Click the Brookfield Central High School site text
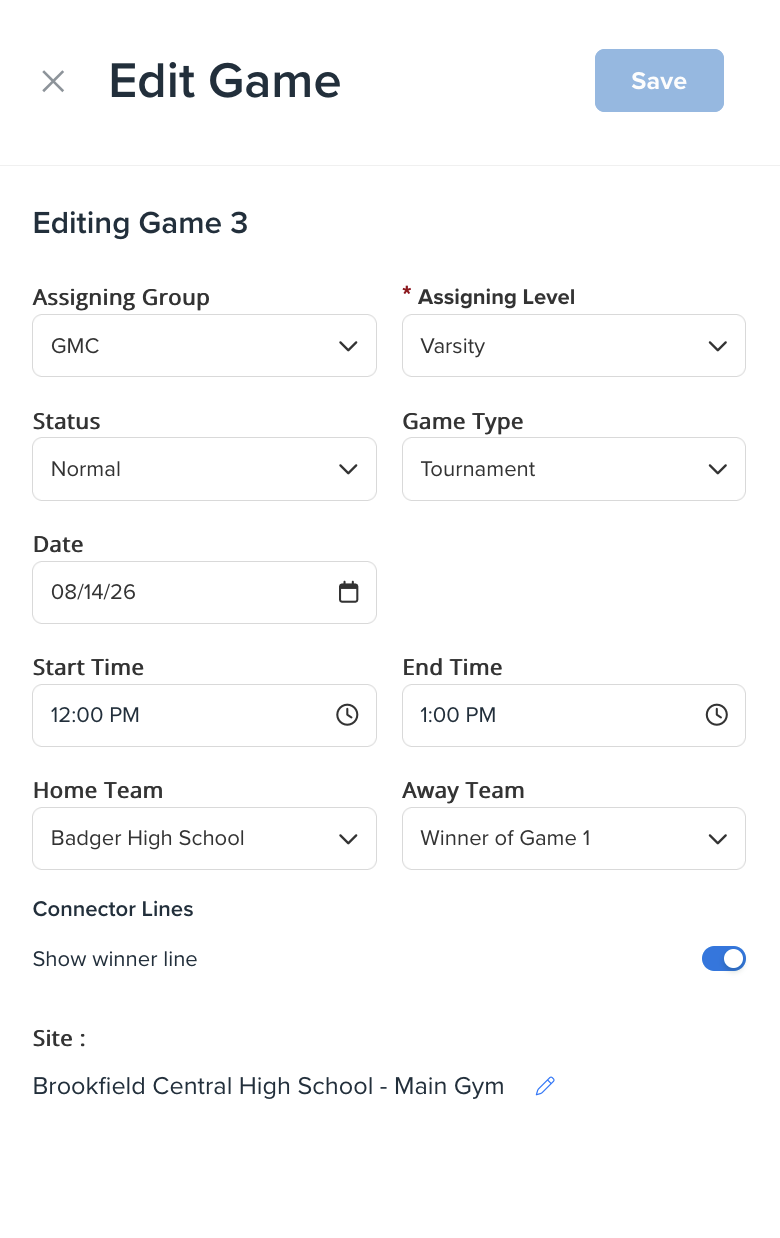780x1238 pixels. [x=268, y=1086]
